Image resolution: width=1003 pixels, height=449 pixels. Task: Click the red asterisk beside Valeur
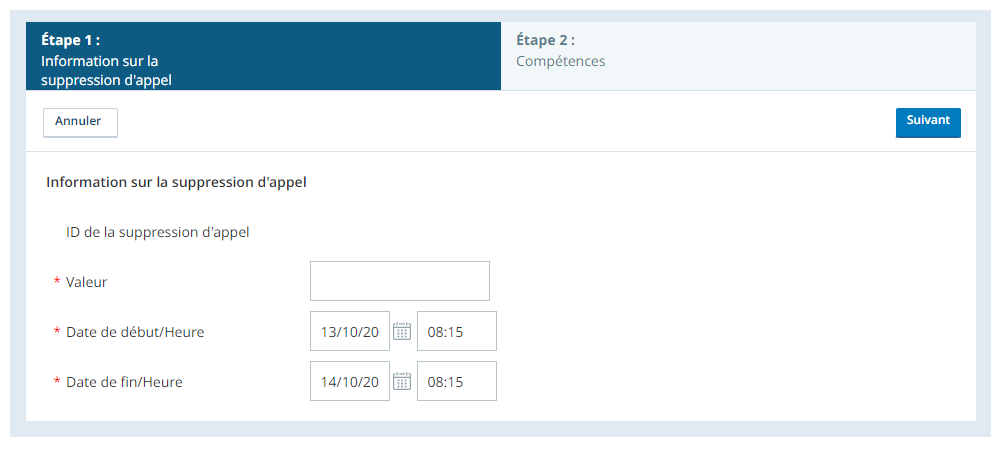(57, 281)
